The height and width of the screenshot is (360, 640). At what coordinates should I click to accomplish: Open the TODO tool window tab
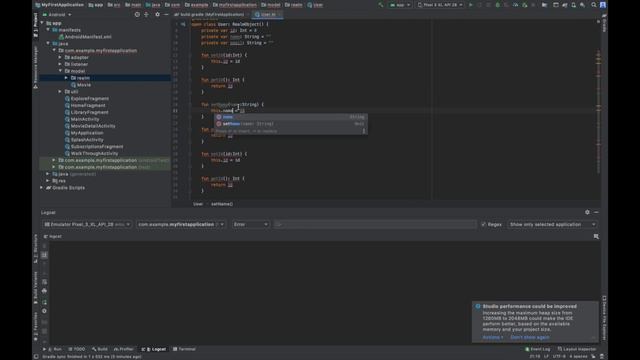76,349
